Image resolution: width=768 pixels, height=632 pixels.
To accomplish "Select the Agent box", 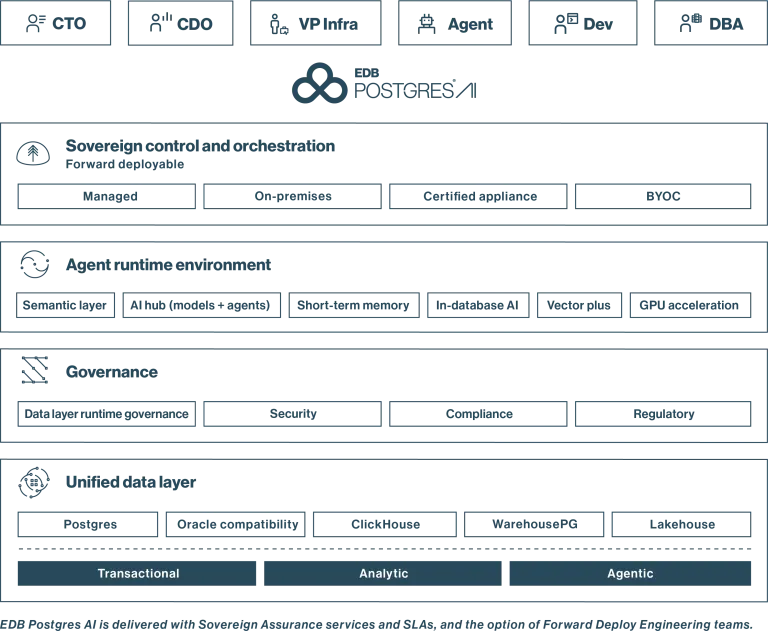I will point(455,23).
